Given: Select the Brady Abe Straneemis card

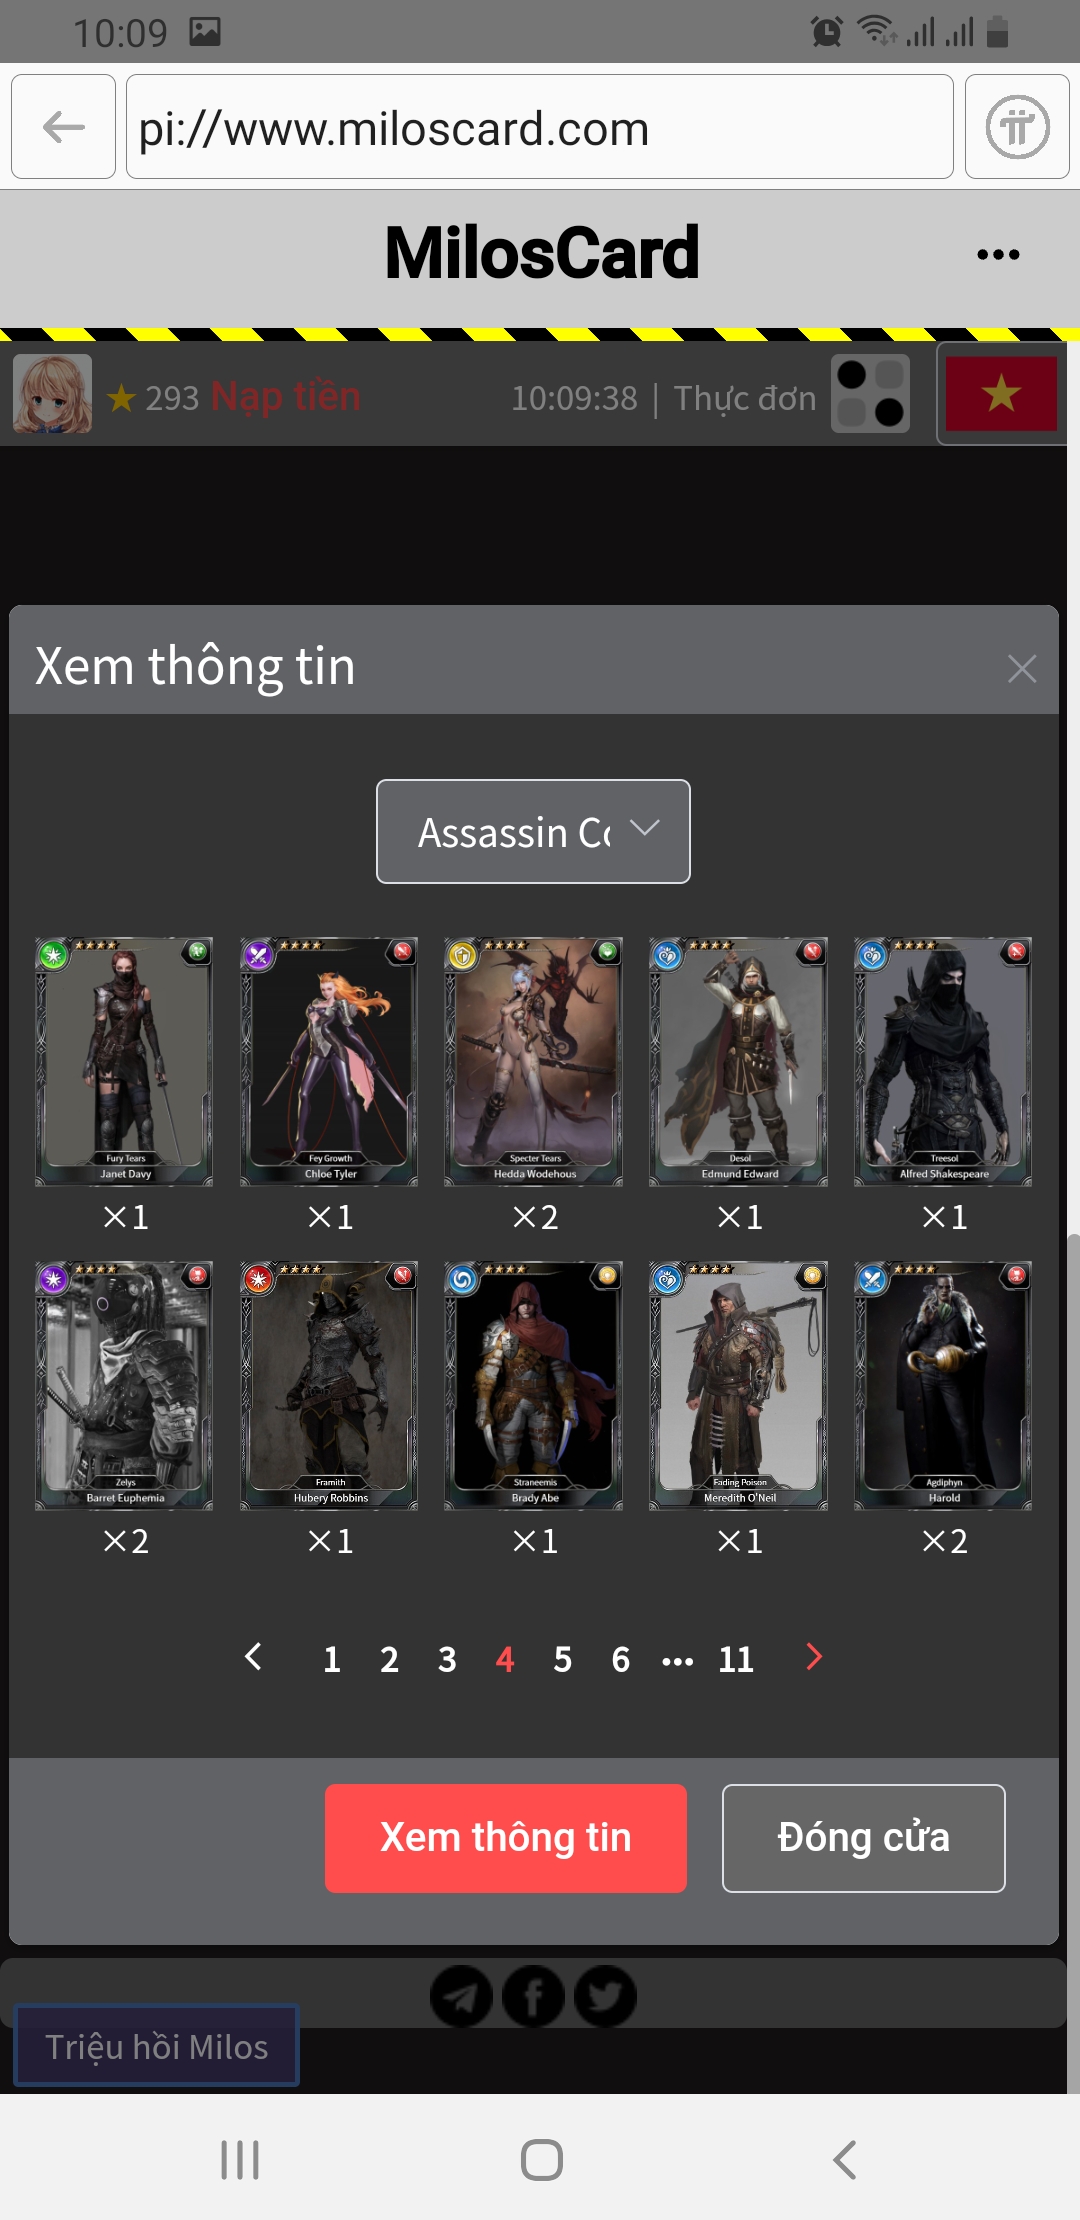Looking at the screenshot, I should (533, 1386).
